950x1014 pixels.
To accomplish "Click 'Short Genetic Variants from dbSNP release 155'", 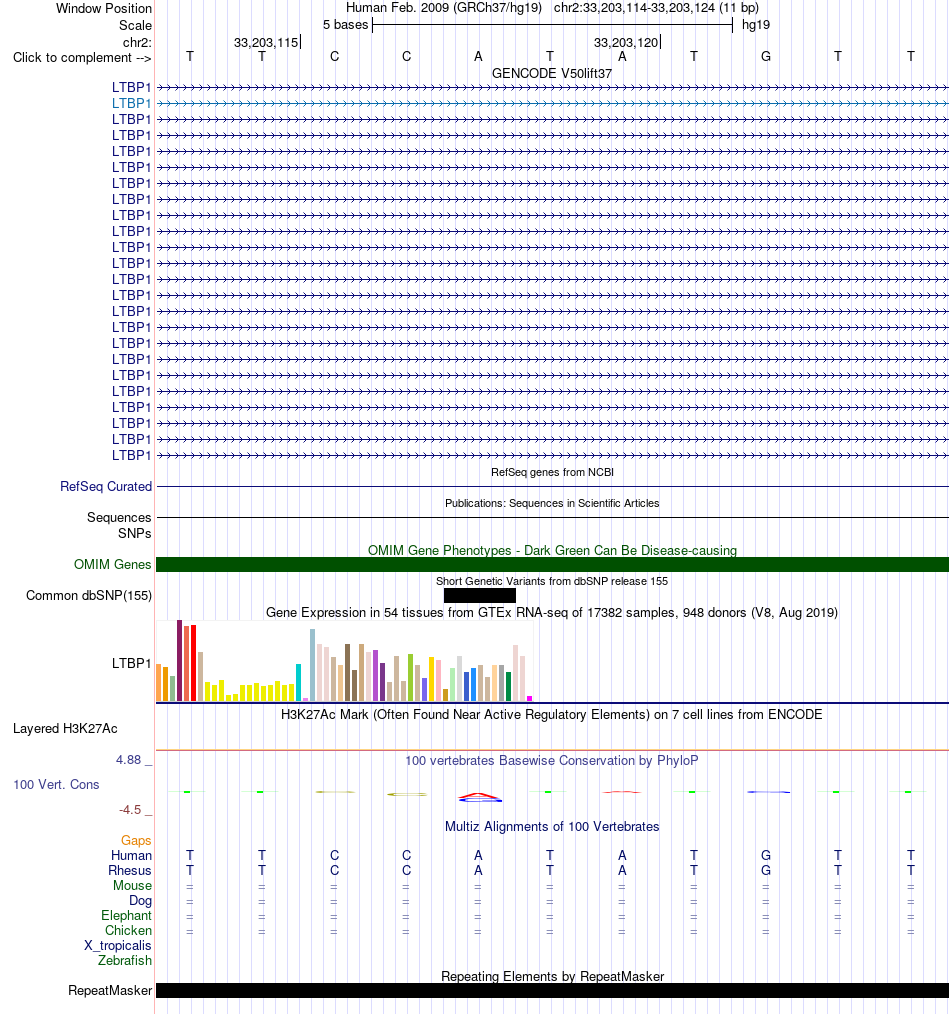I will point(552,581).
